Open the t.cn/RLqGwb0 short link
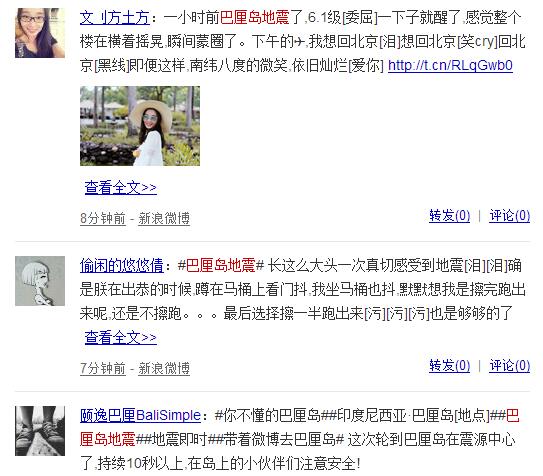Screen dimensions: 543x476 (450, 65)
